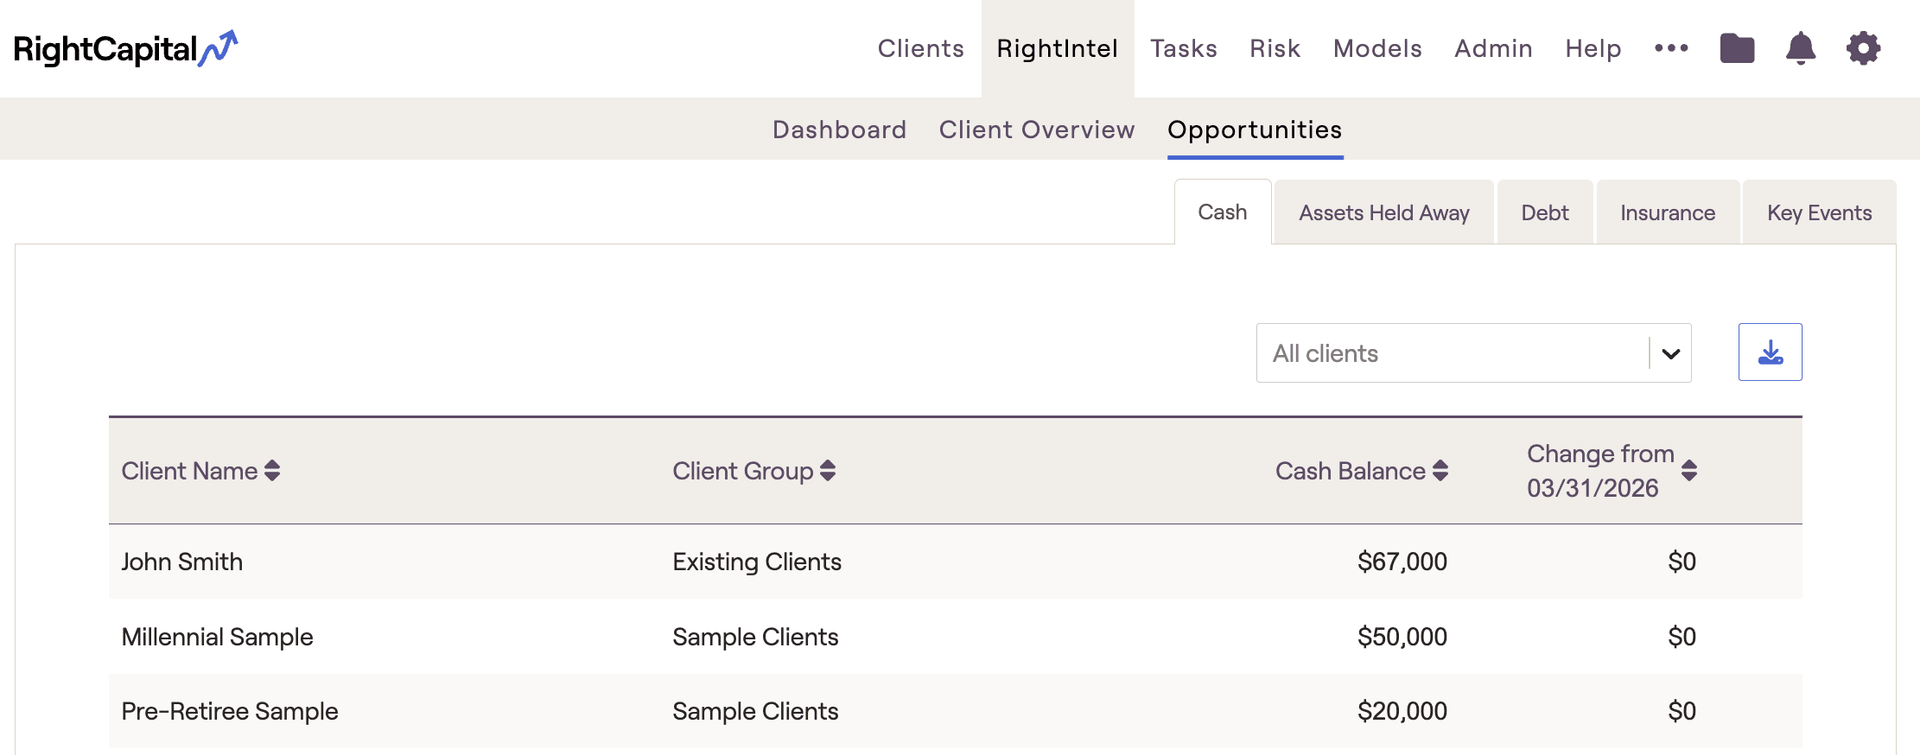Open Client Overview subpage
The height and width of the screenshot is (755, 1920).
1036,130
